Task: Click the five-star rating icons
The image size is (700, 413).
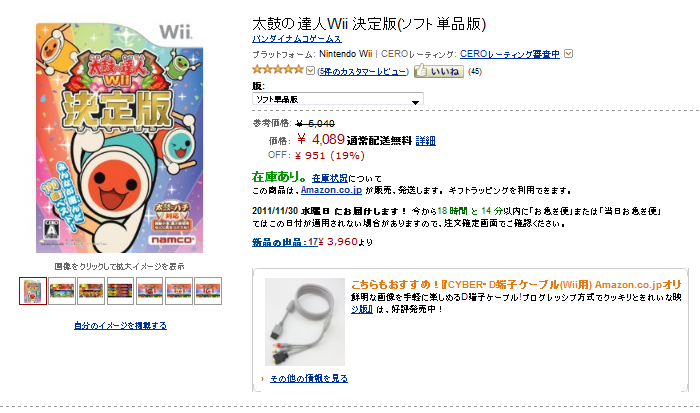Action: click(x=278, y=70)
